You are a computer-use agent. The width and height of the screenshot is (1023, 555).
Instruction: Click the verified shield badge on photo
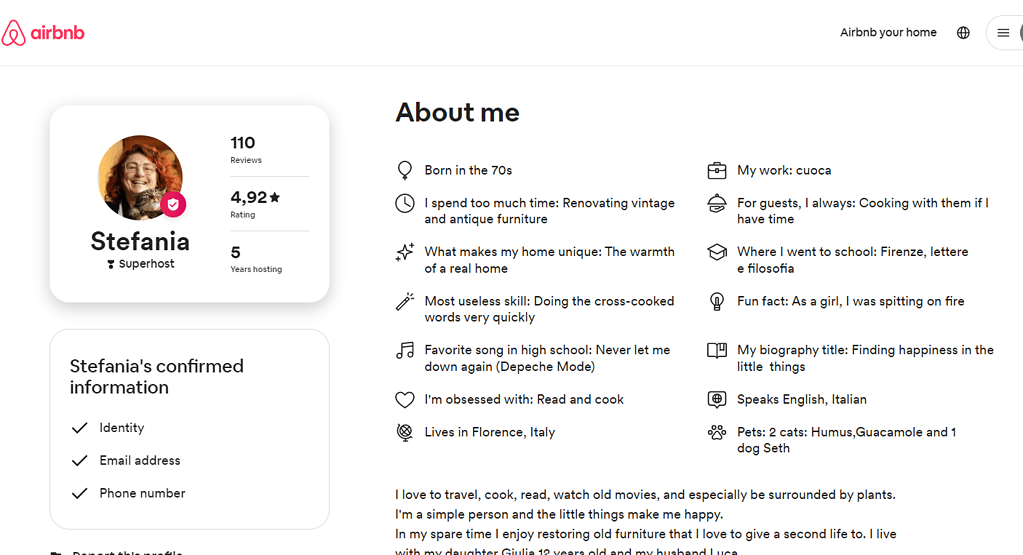point(173,205)
